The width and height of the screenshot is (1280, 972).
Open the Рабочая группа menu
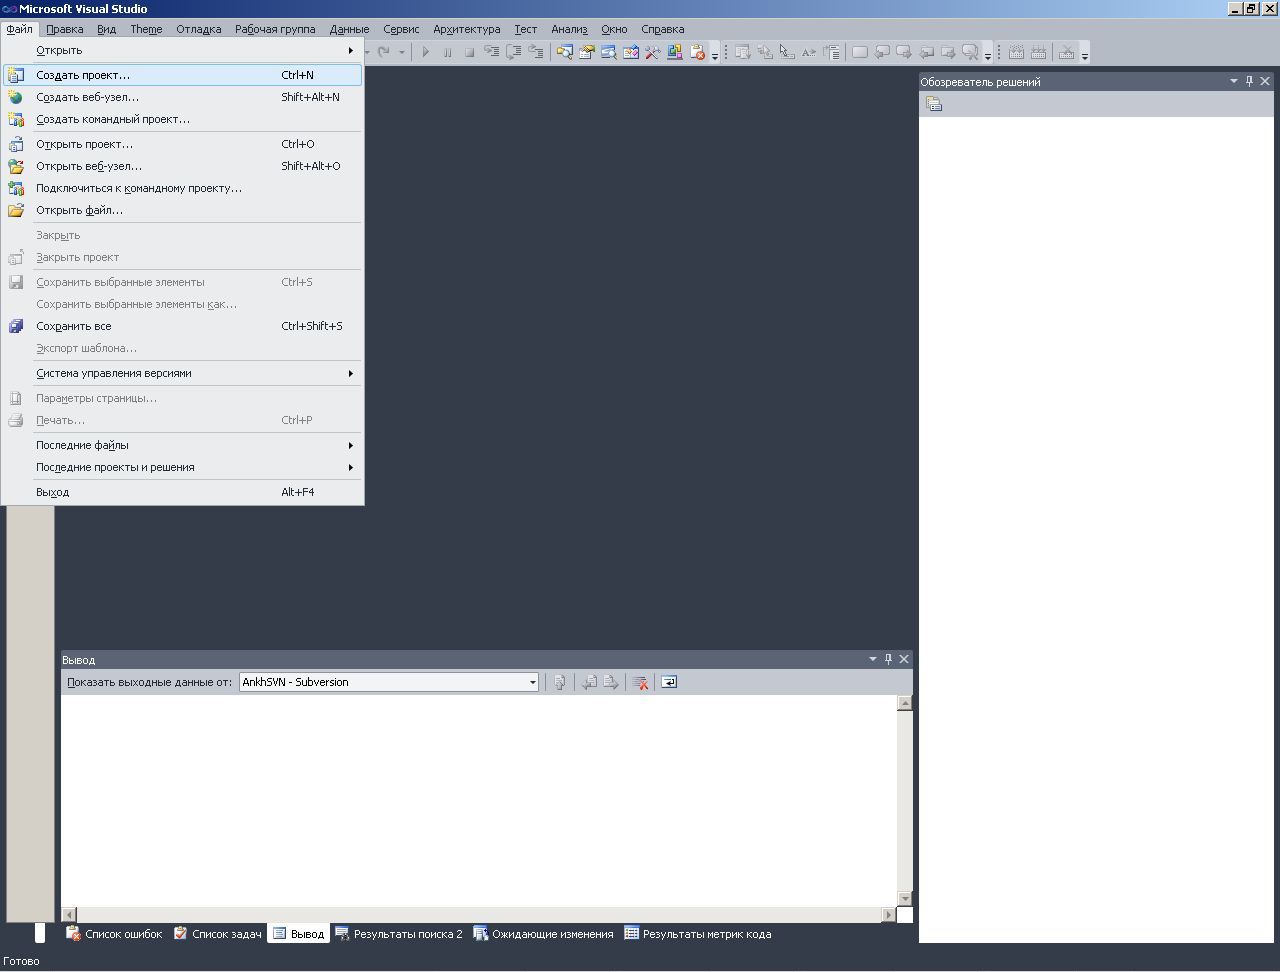pyautogui.click(x=275, y=29)
